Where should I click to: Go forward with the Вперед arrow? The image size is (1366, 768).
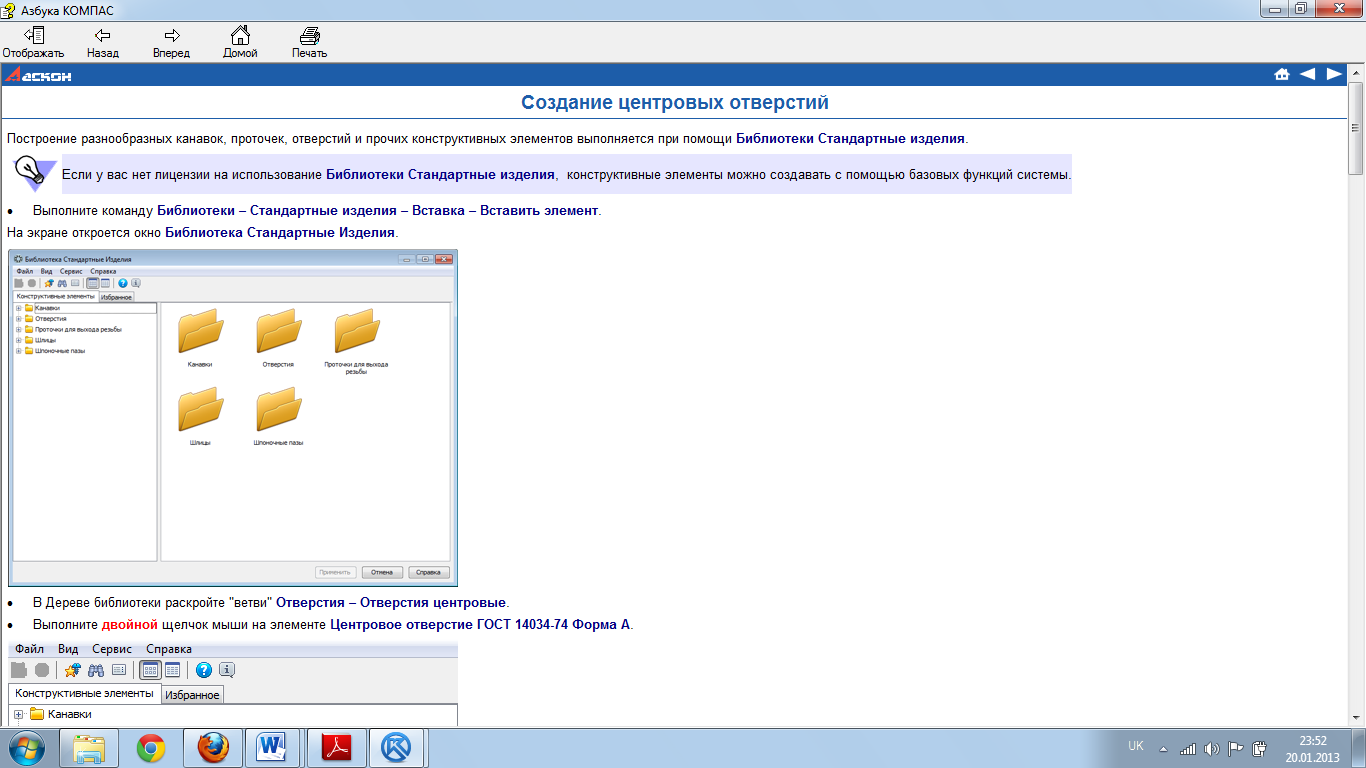[x=171, y=35]
